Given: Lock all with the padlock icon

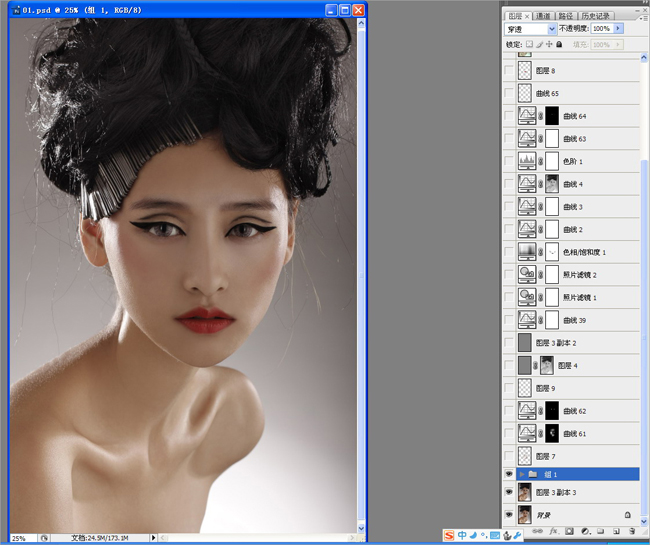Looking at the screenshot, I should point(559,44).
